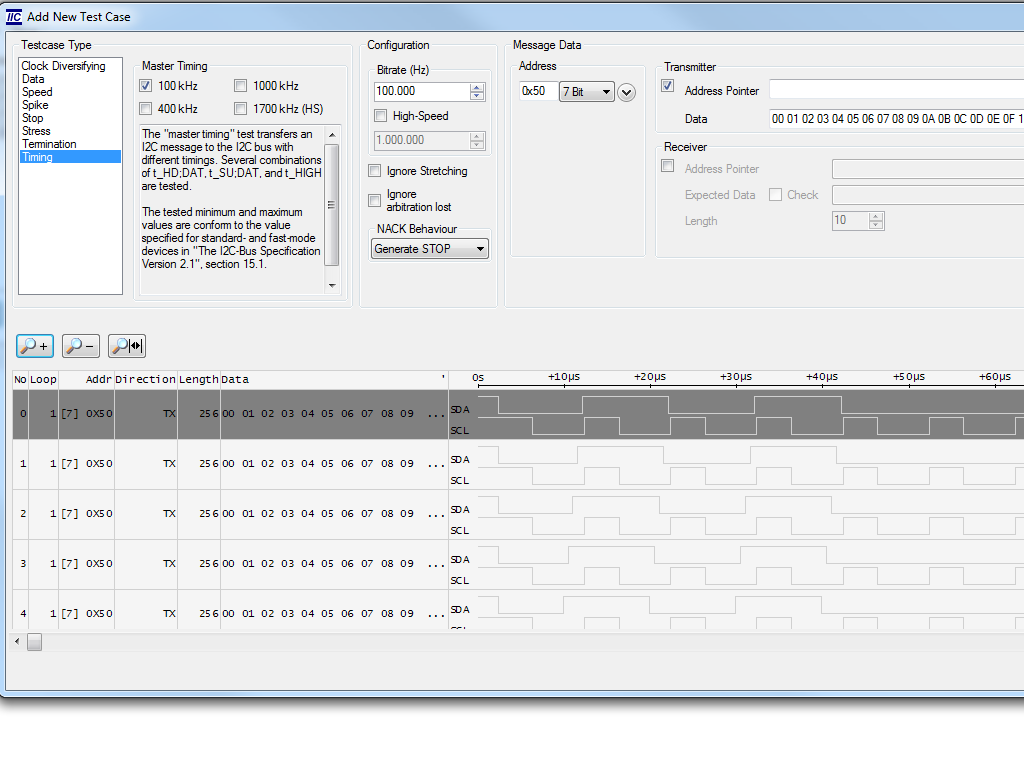Select Stress in testcase type list
The height and width of the screenshot is (768, 1024).
36,131
